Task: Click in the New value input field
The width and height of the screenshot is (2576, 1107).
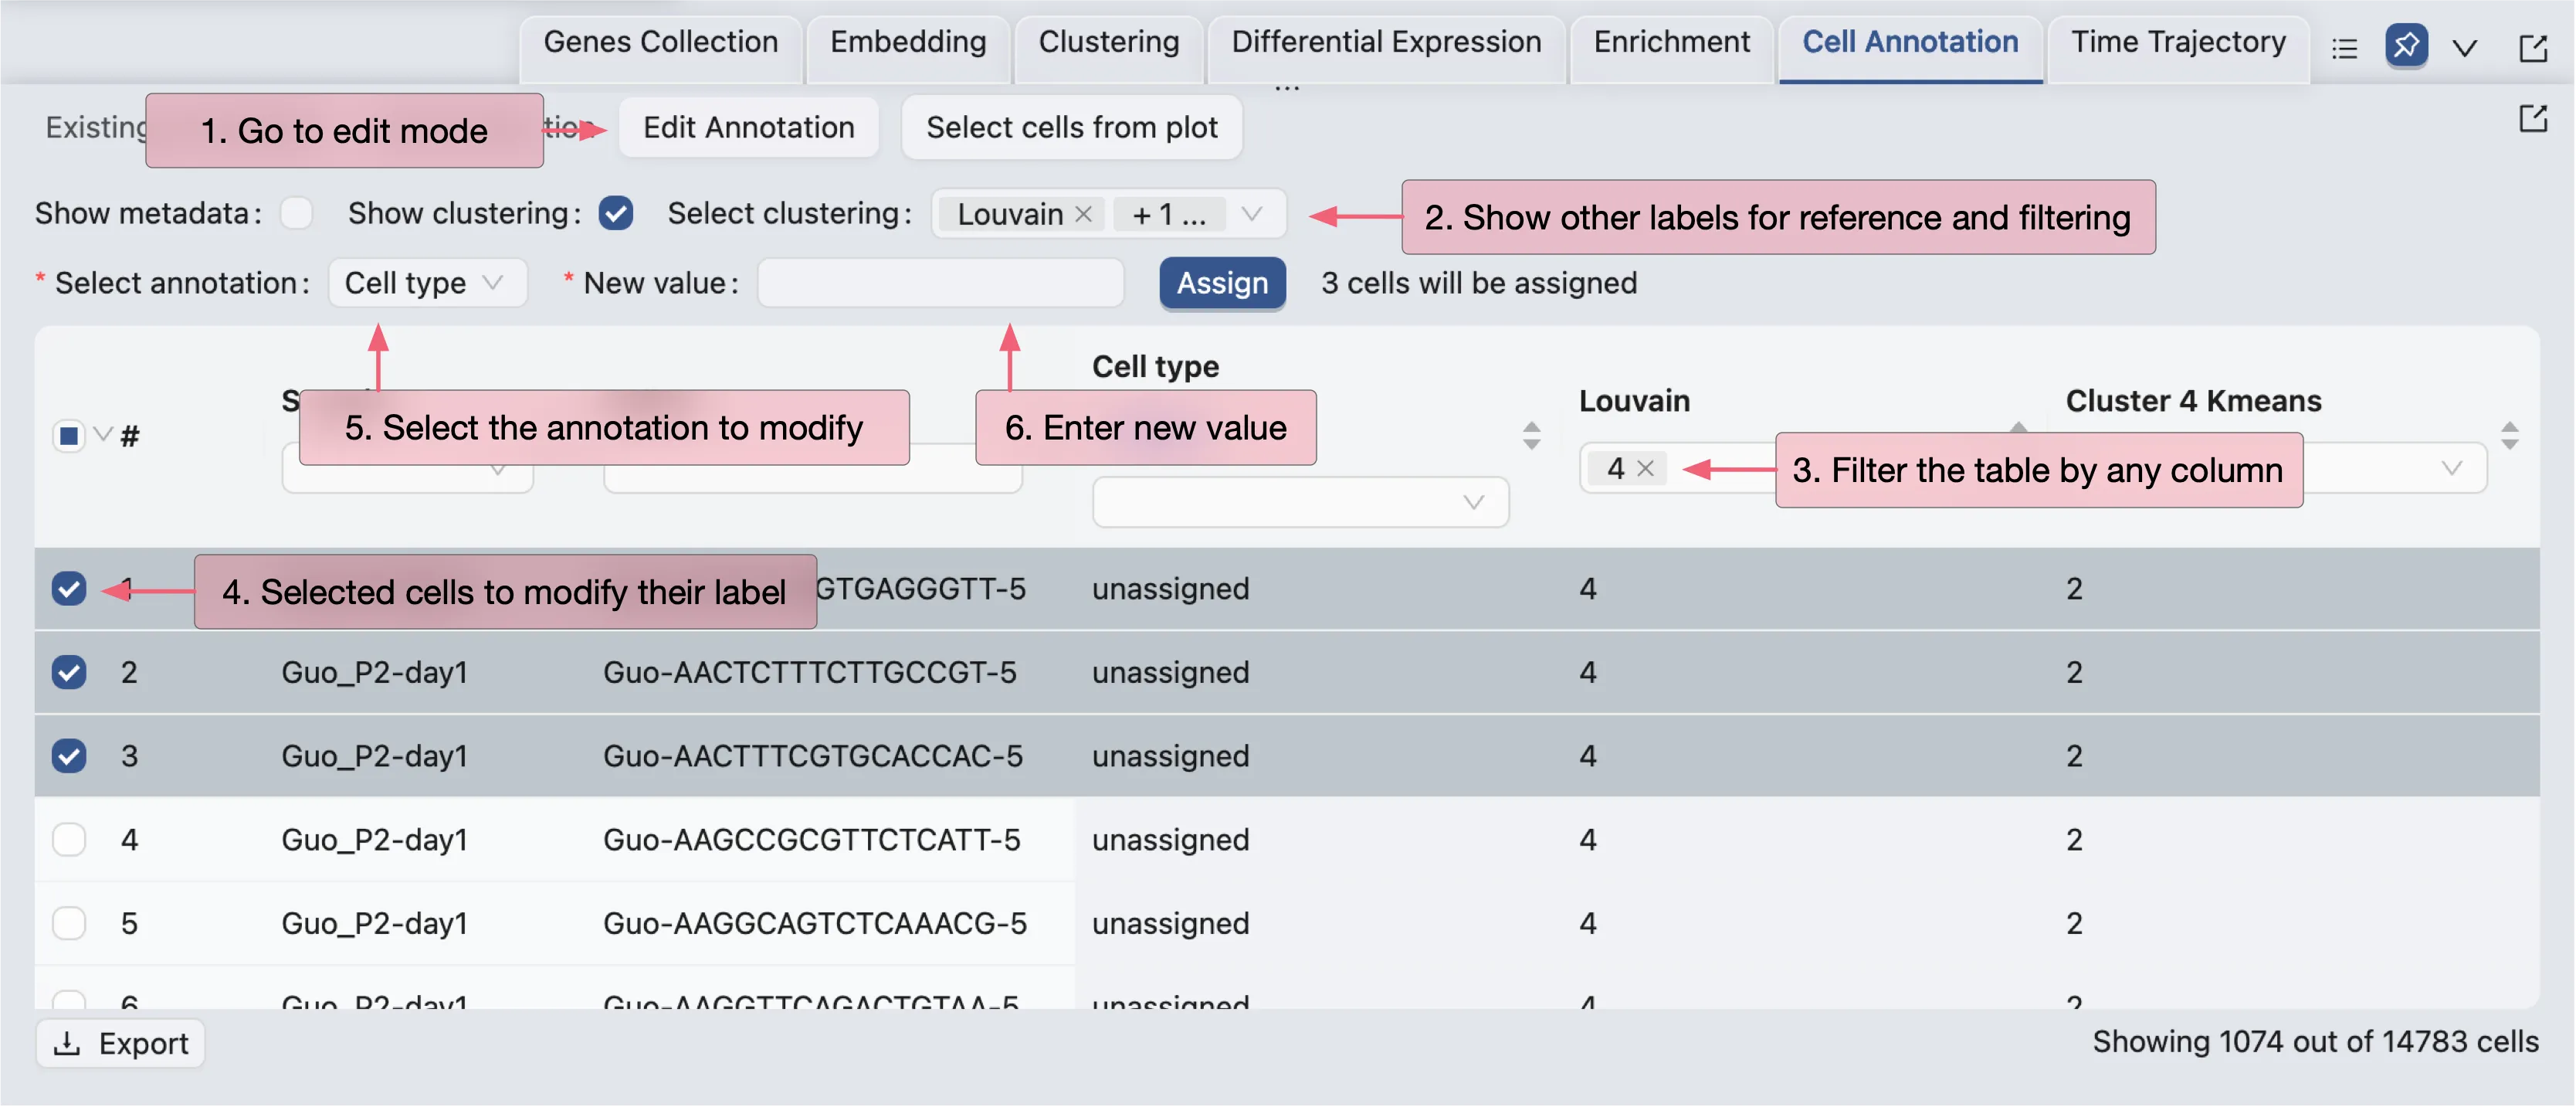Action: tap(940, 283)
